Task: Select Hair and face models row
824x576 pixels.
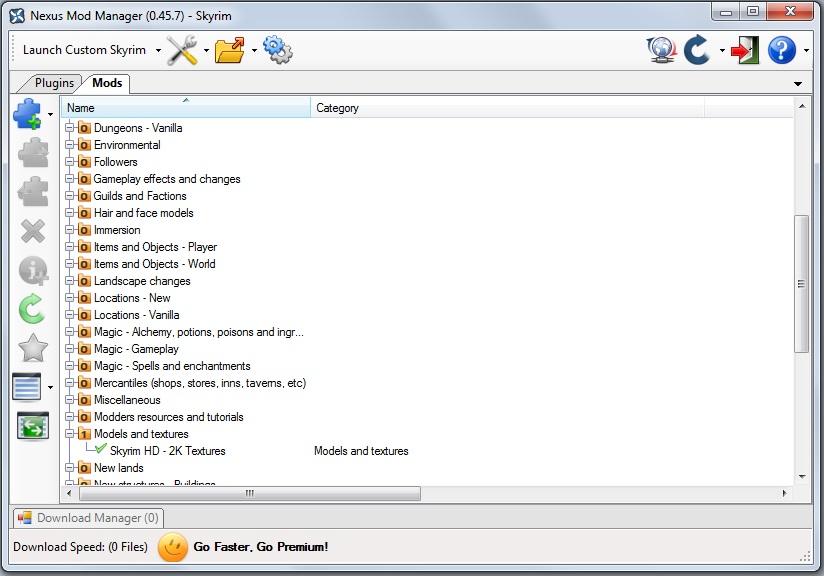Action: (x=143, y=213)
